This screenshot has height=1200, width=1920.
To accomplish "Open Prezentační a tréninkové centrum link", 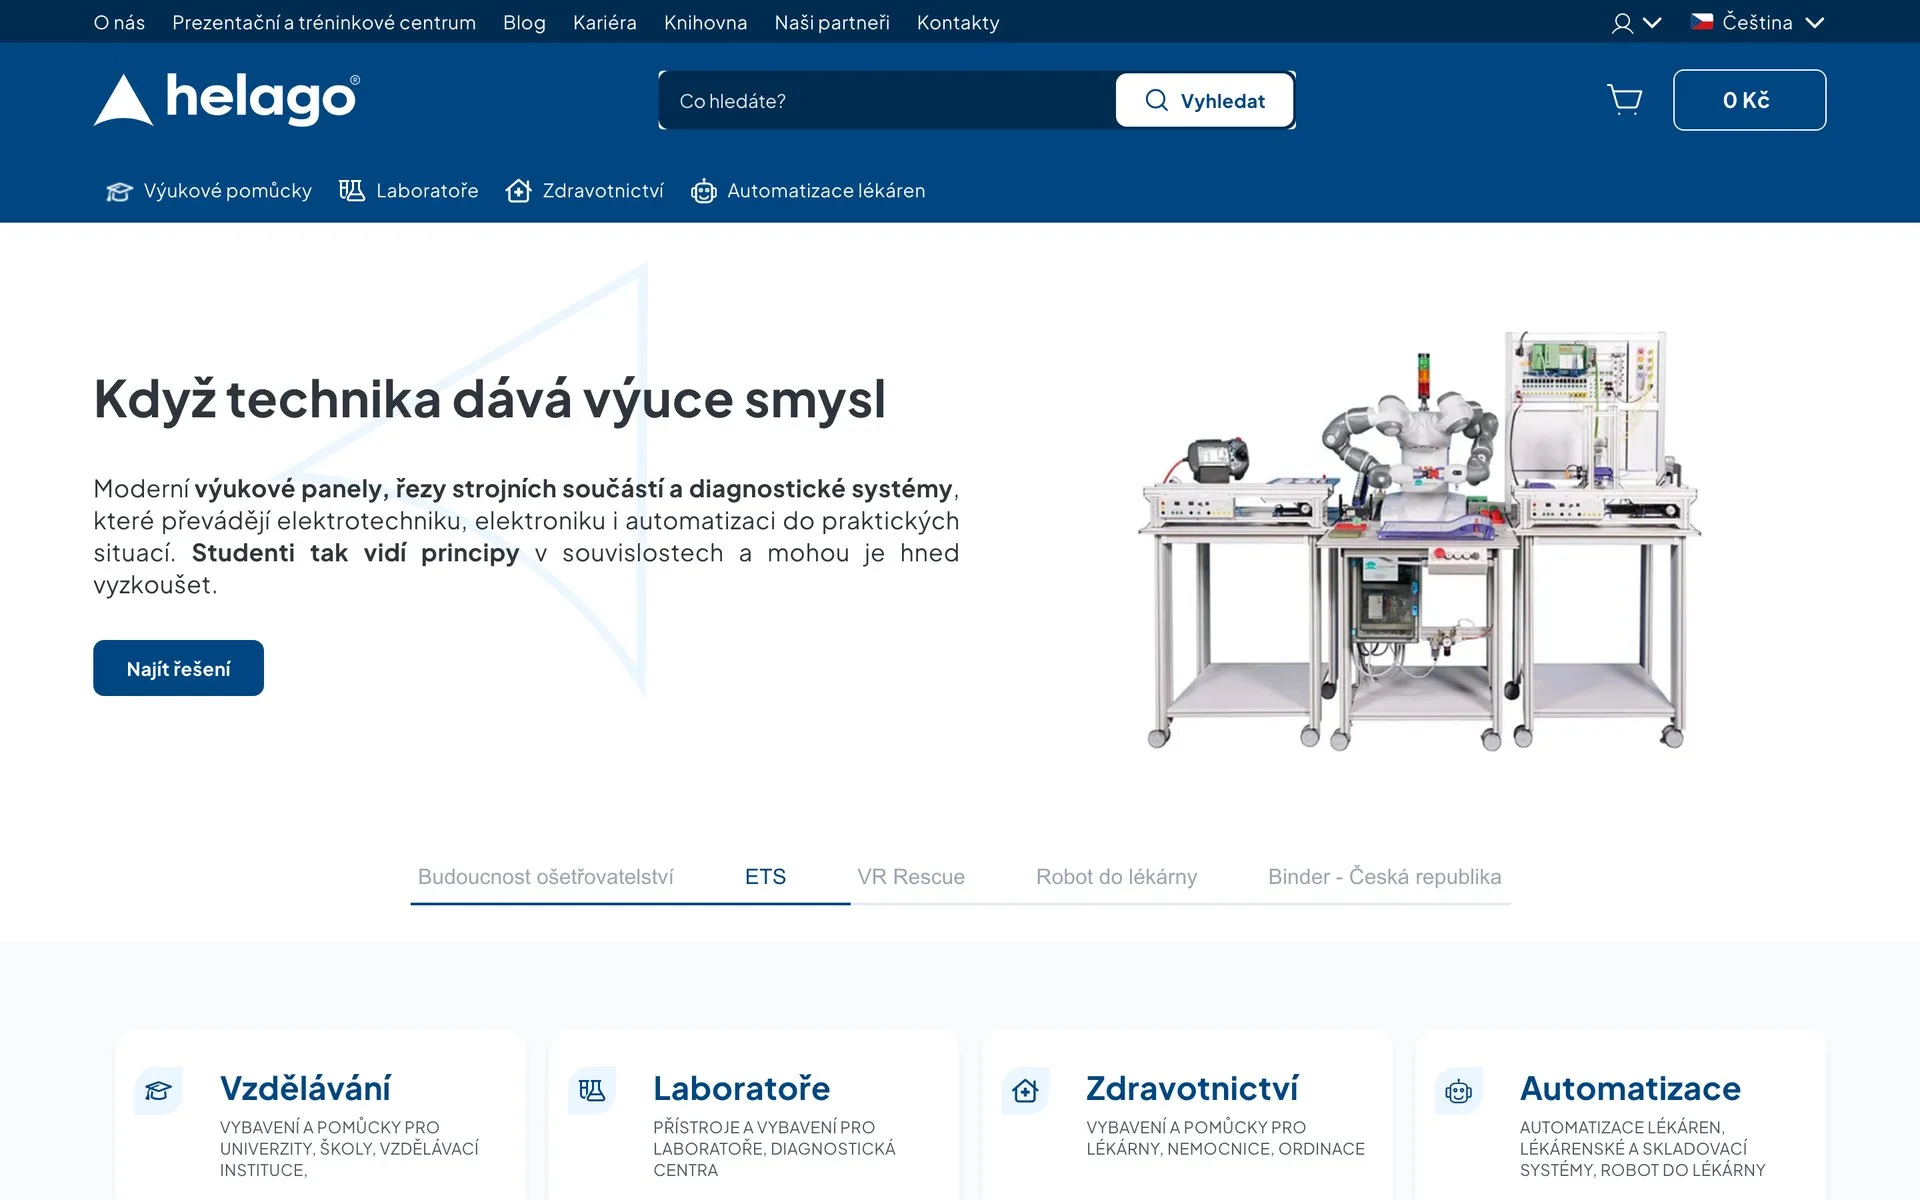I will 324,22.
